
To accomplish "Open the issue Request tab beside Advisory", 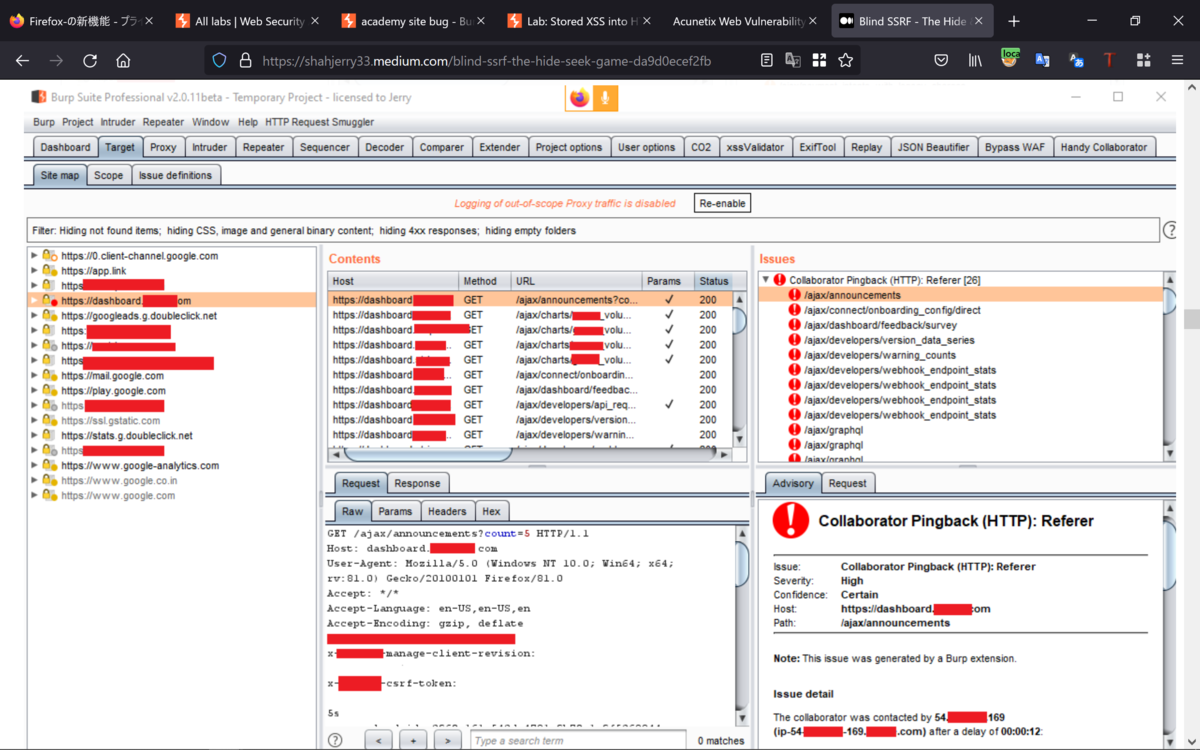I will click(x=847, y=483).
